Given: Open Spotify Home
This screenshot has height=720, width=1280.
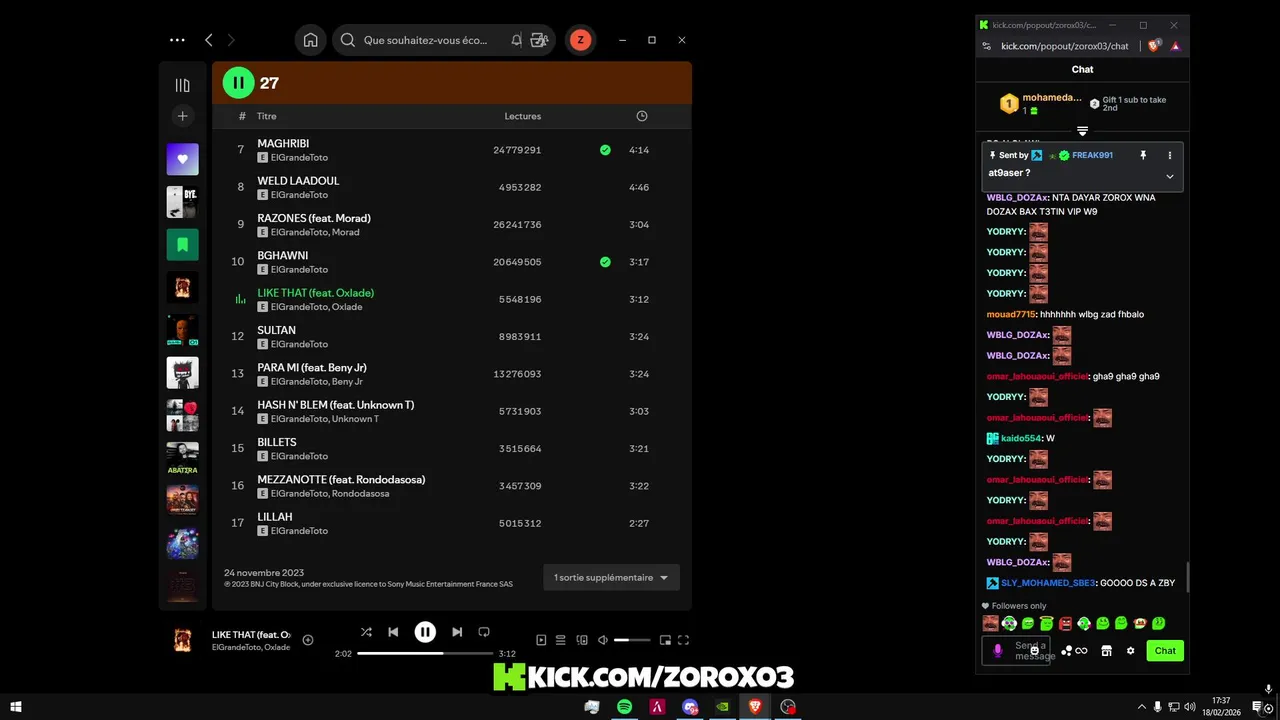Looking at the screenshot, I should [x=310, y=40].
